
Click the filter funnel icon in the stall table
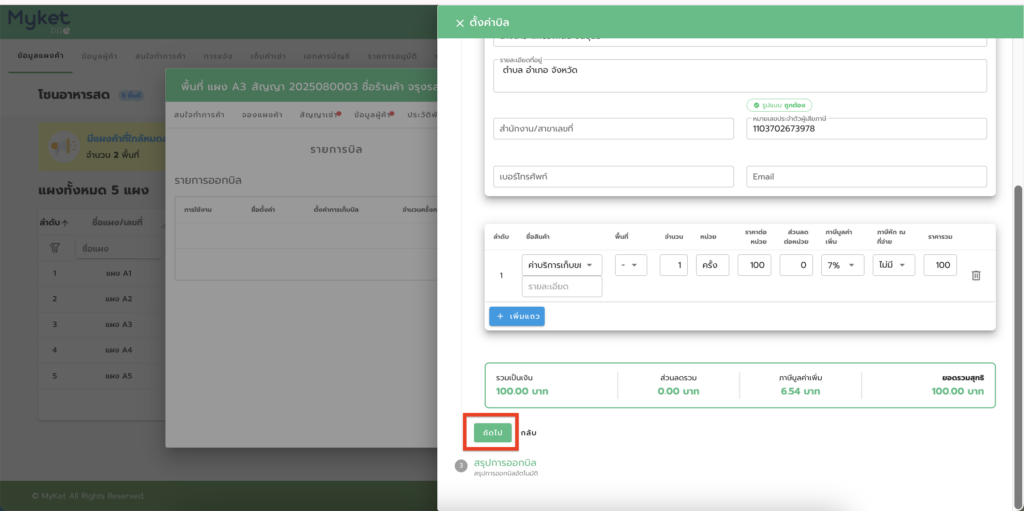click(x=55, y=248)
